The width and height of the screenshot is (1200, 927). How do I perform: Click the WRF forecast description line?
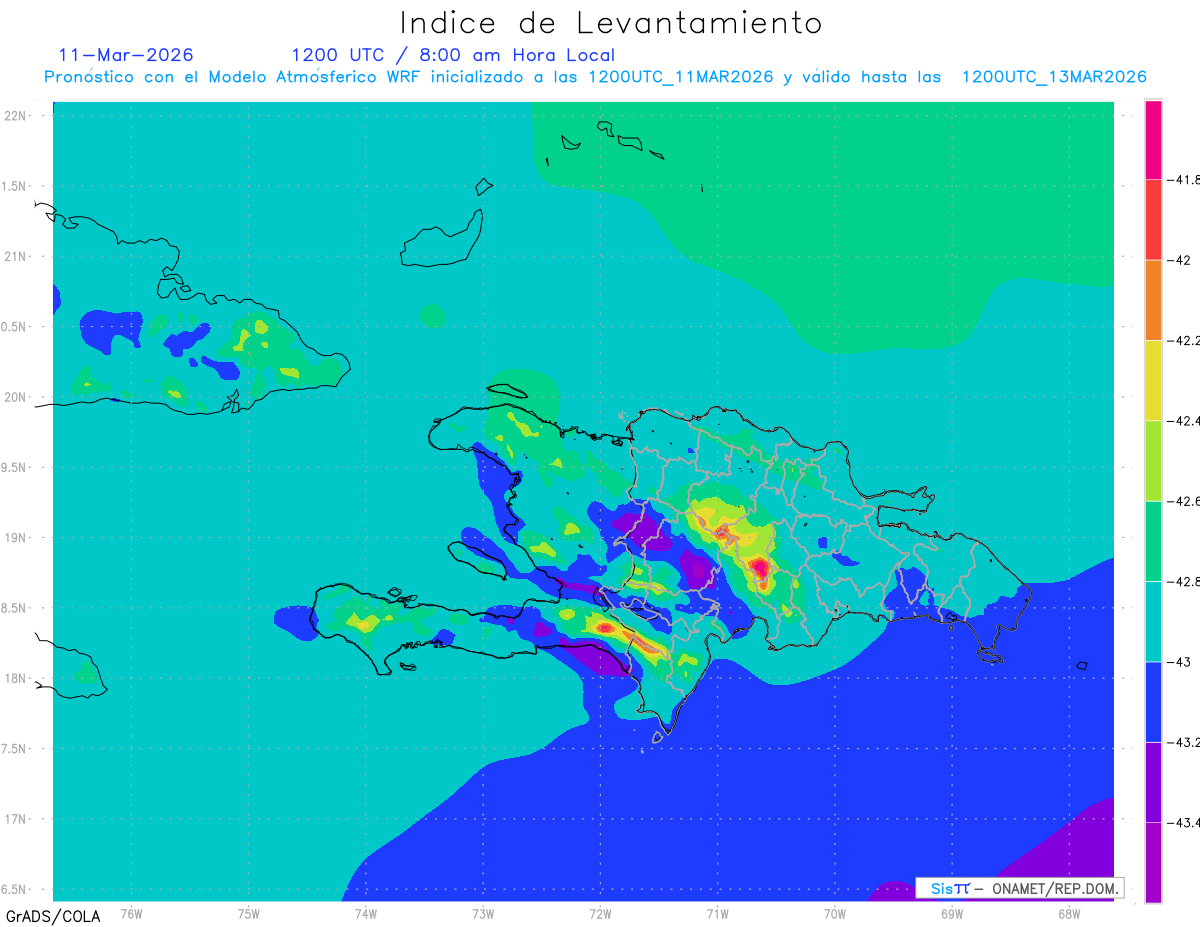click(x=596, y=77)
